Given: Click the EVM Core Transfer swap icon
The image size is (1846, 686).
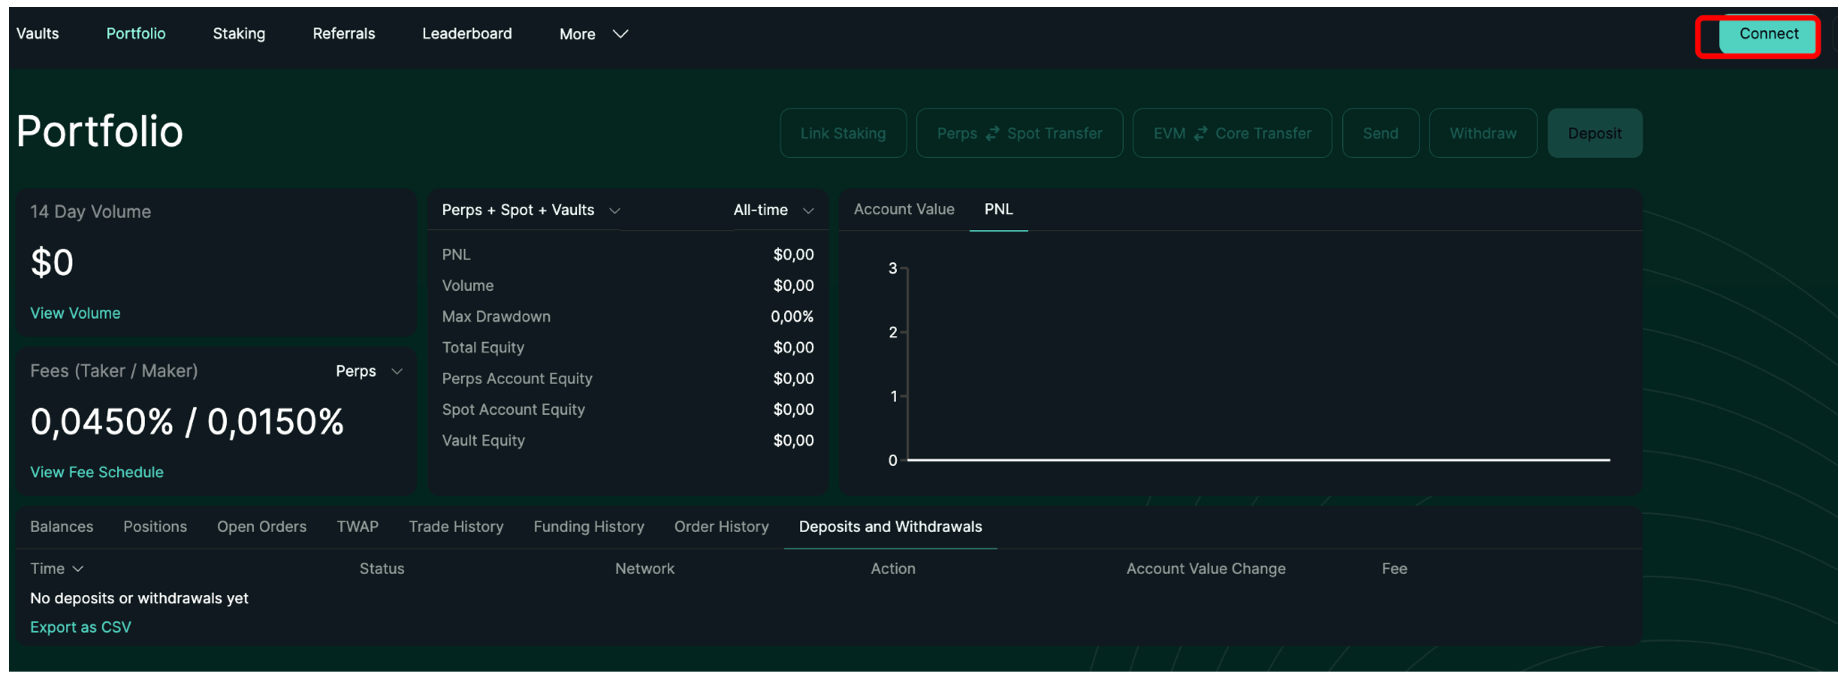Looking at the screenshot, I should pyautogui.click(x=1200, y=134).
